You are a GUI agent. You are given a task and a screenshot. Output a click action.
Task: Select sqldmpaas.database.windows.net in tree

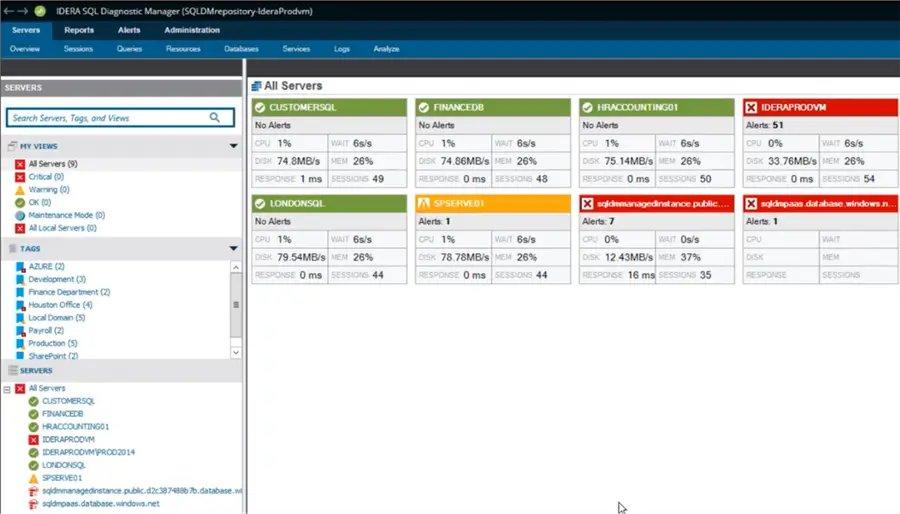101,504
